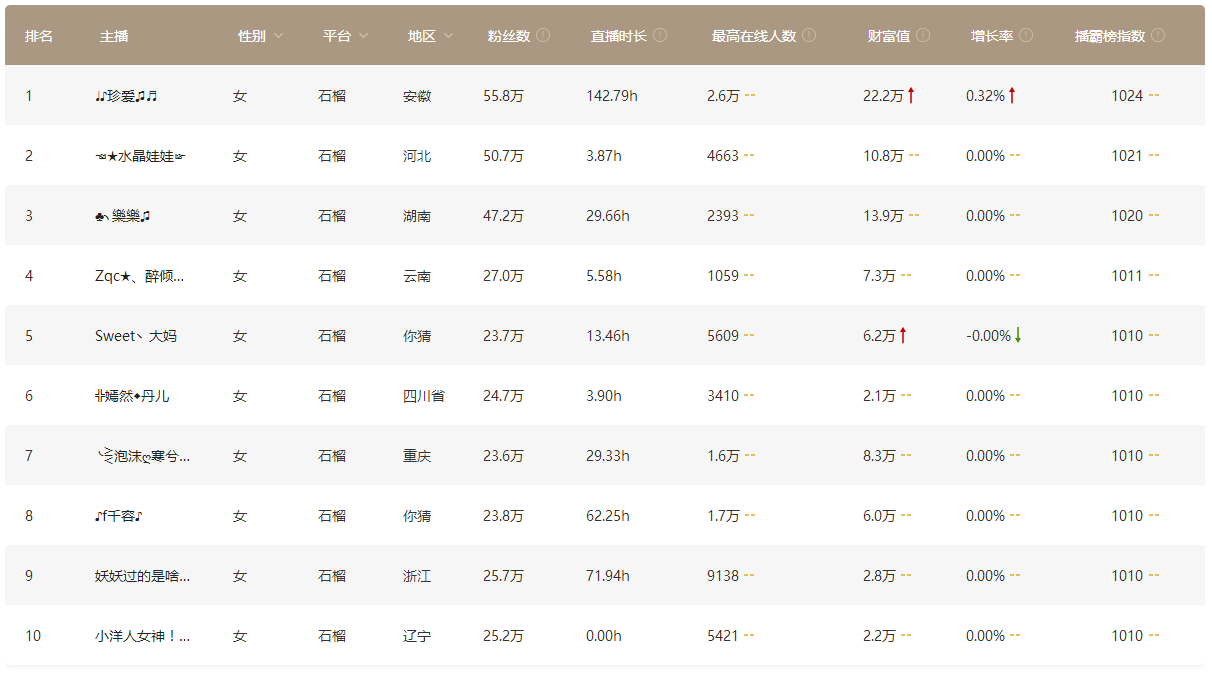Click the red up arrow beside 22.2万

click(912, 95)
